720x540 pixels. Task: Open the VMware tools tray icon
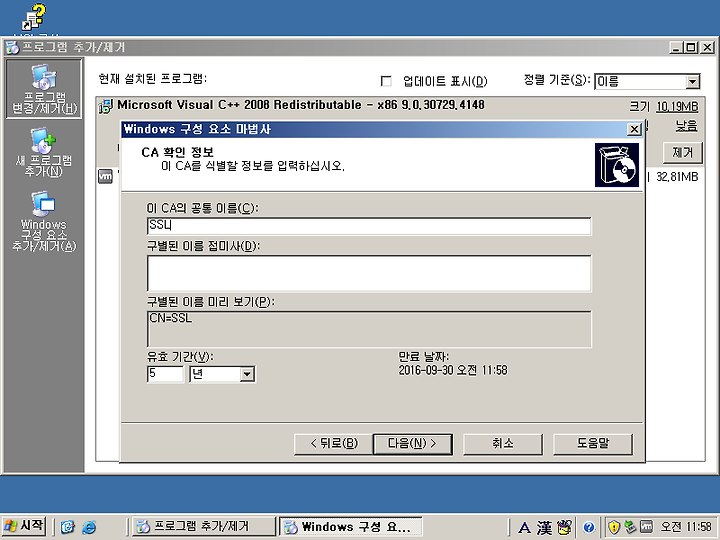[646, 527]
